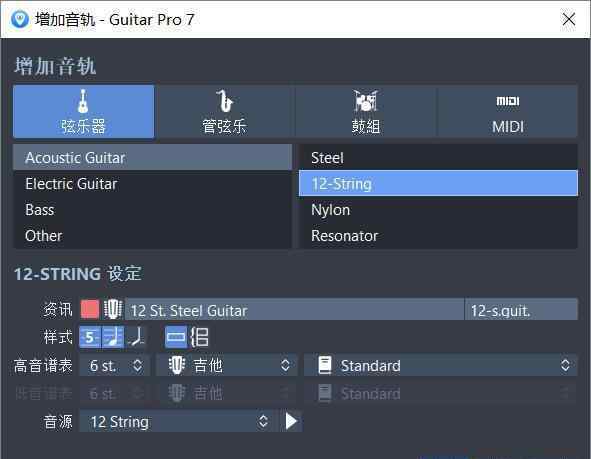Open the 鼓组 drum kit tab
This screenshot has height=459, width=591.
coord(366,112)
